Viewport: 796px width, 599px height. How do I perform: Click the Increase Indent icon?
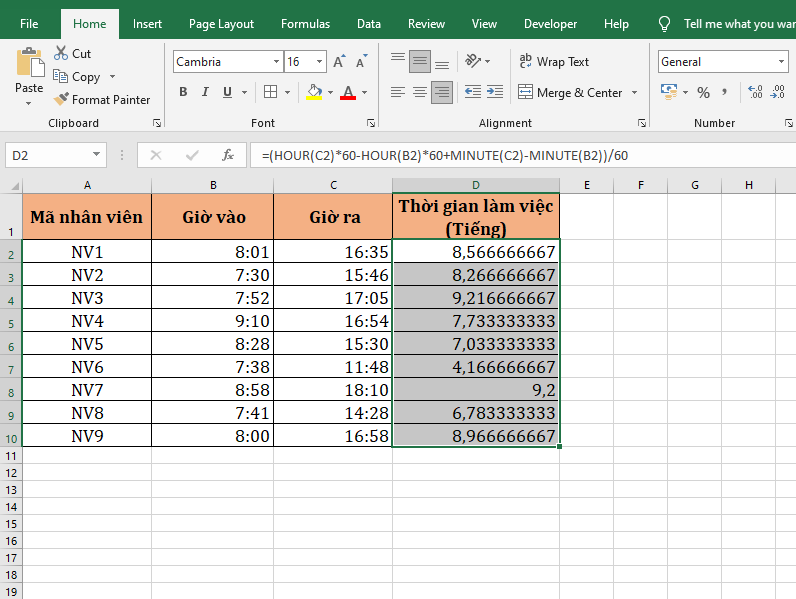[x=494, y=92]
